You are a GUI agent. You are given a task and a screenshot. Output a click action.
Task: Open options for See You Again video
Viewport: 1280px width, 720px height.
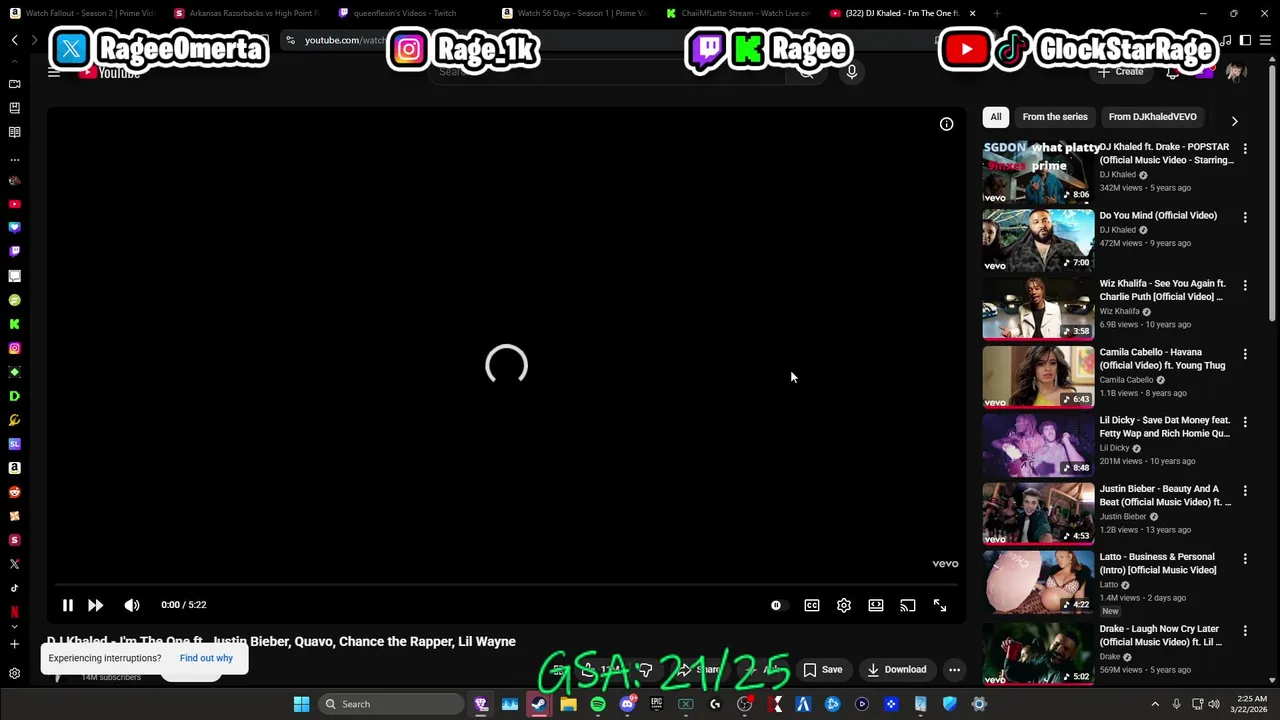(1245, 285)
